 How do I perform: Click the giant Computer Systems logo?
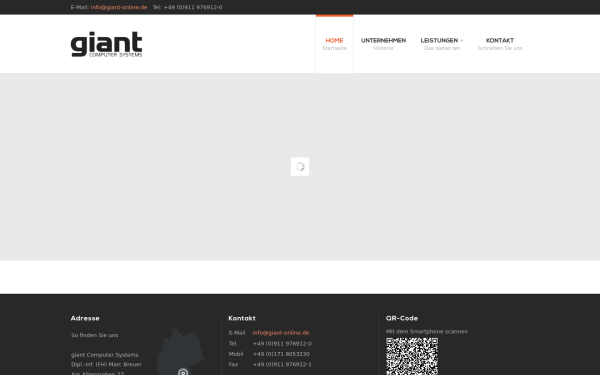point(106,44)
